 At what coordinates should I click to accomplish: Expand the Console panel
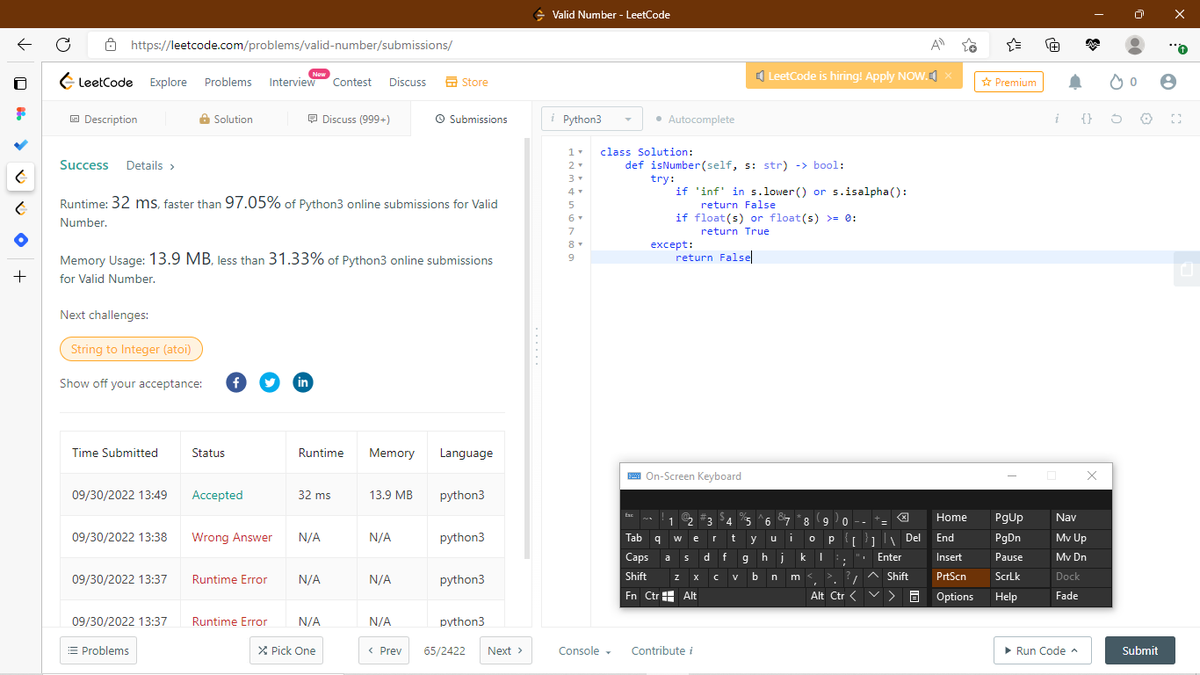pyautogui.click(x=585, y=651)
